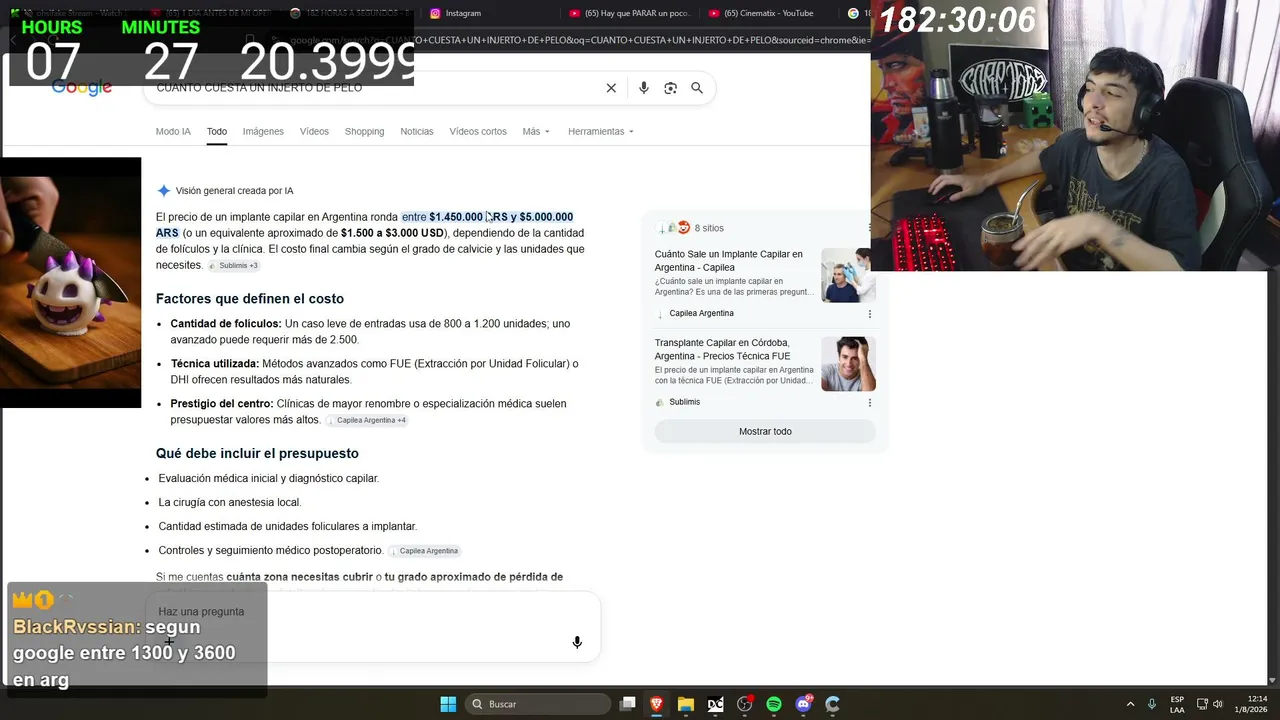Expand the Capilea Argentina +4 sources chip

click(x=367, y=421)
